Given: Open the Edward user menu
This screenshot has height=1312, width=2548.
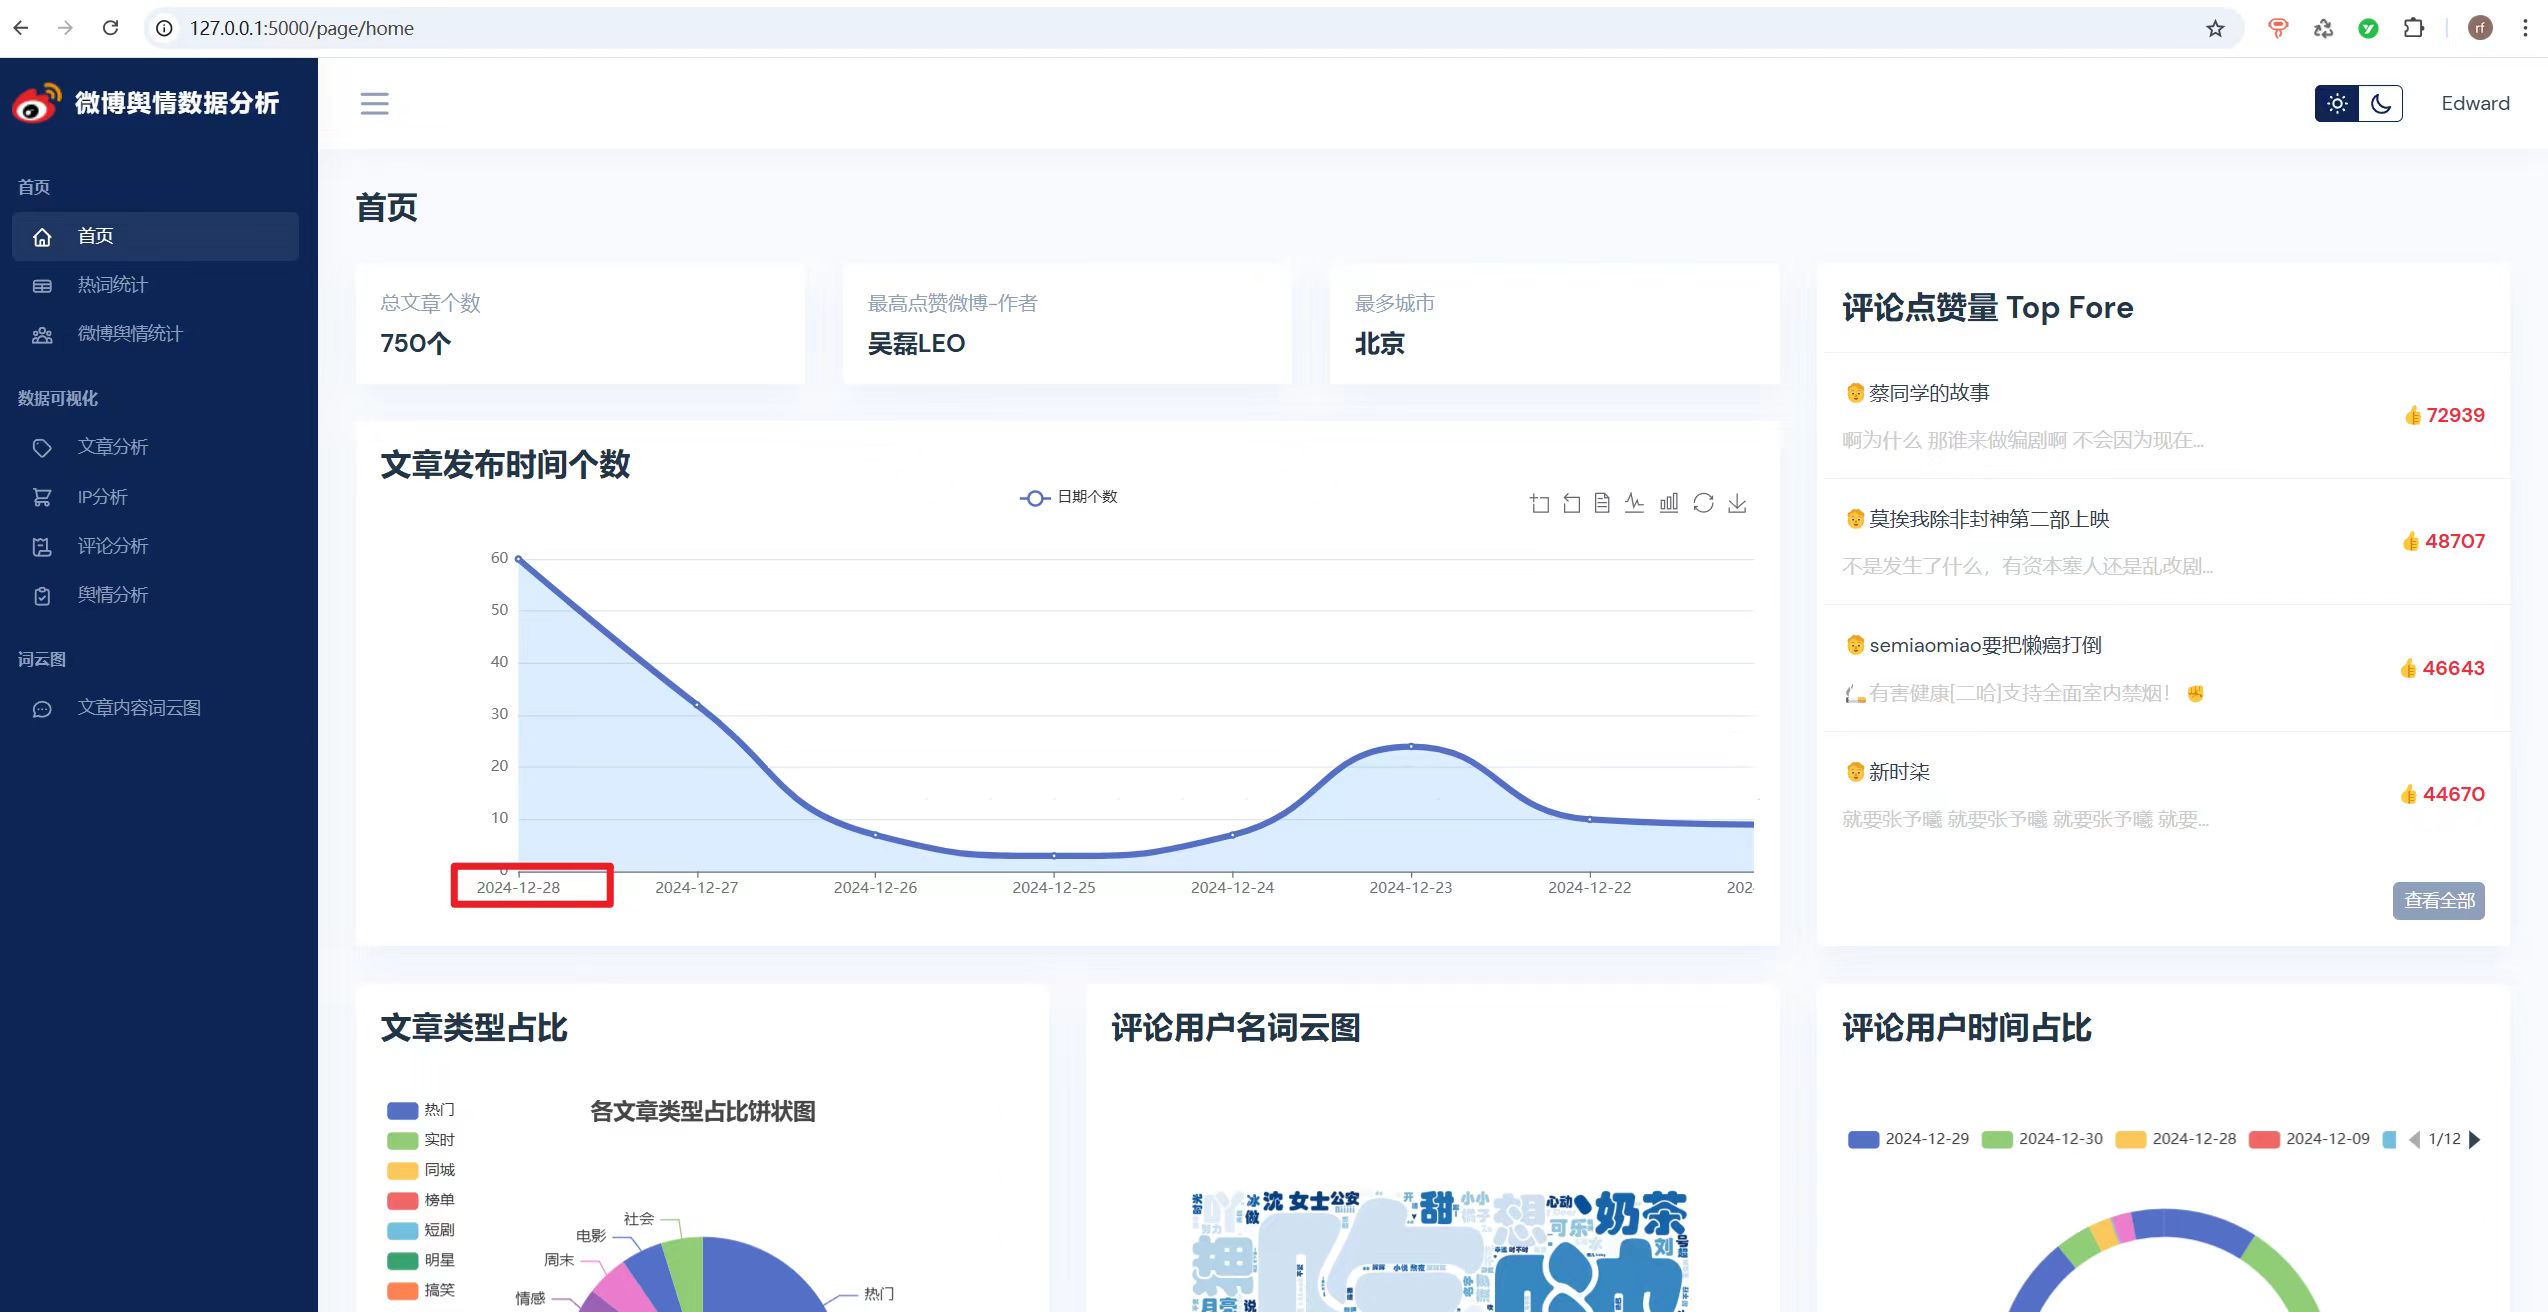Looking at the screenshot, I should coord(2475,103).
